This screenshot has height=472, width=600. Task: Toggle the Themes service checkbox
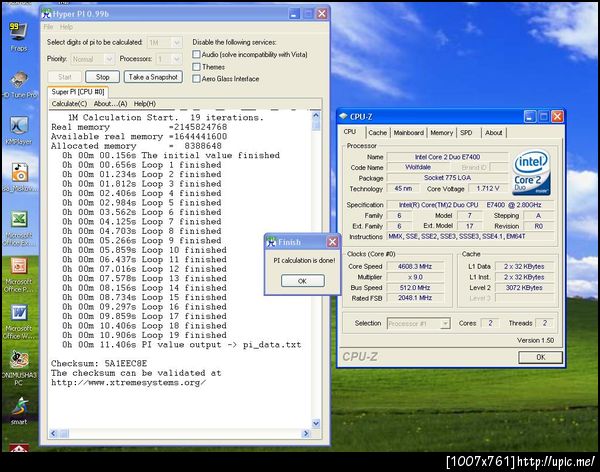tap(196, 67)
